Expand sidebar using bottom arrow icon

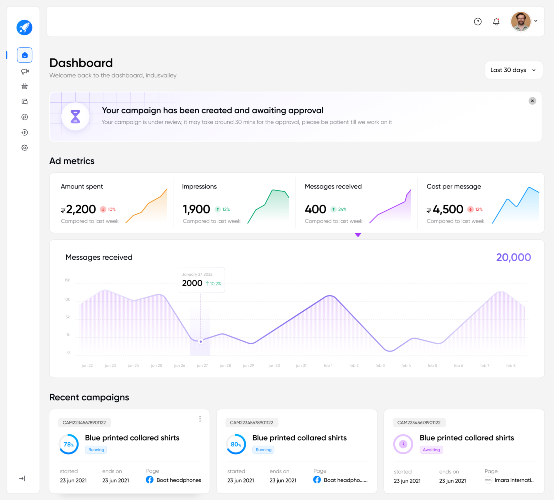22,478
